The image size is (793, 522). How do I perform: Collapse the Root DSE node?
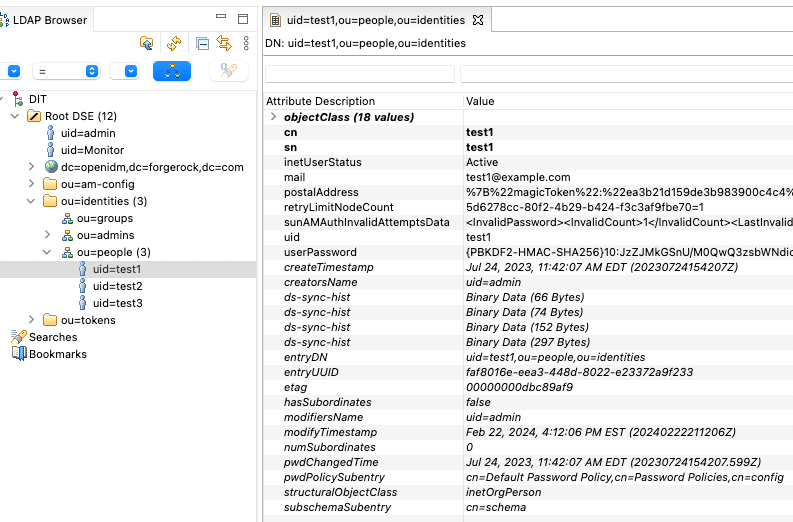[x=15, y=116]
